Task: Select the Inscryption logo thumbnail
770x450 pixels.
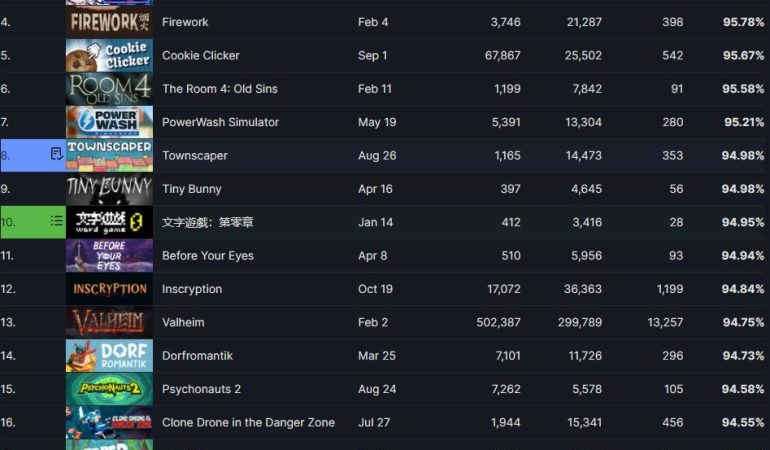Action: coord(110,289)
